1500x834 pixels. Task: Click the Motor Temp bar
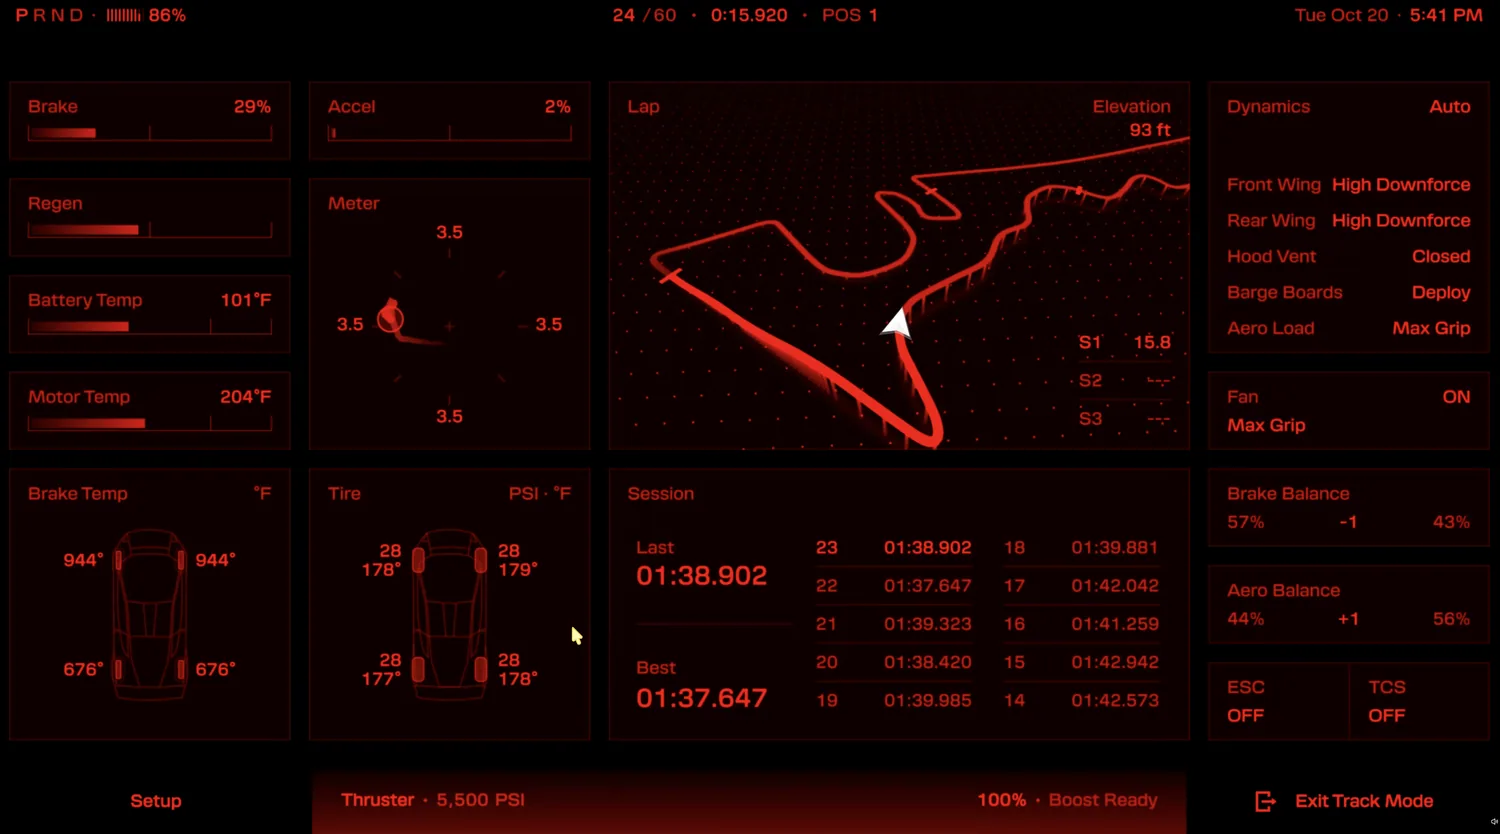150,424
